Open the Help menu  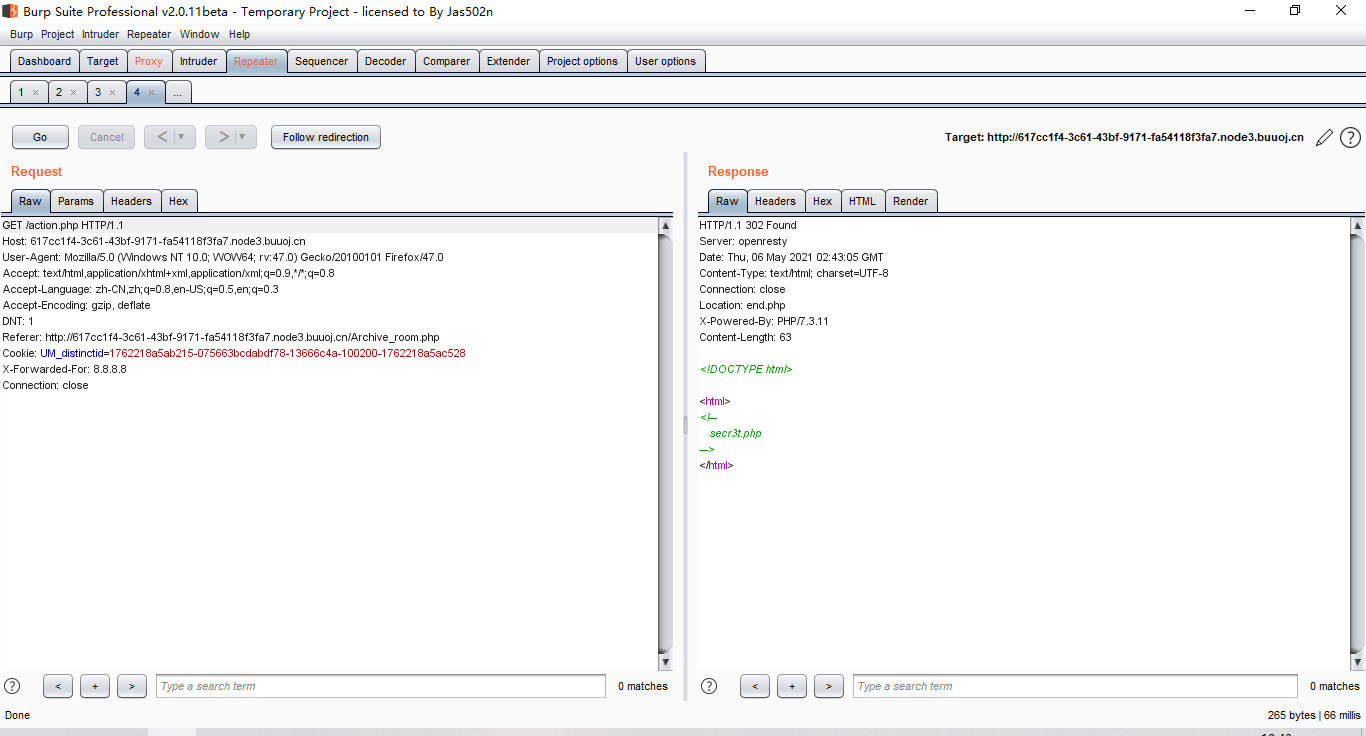(x=239, y=34)
